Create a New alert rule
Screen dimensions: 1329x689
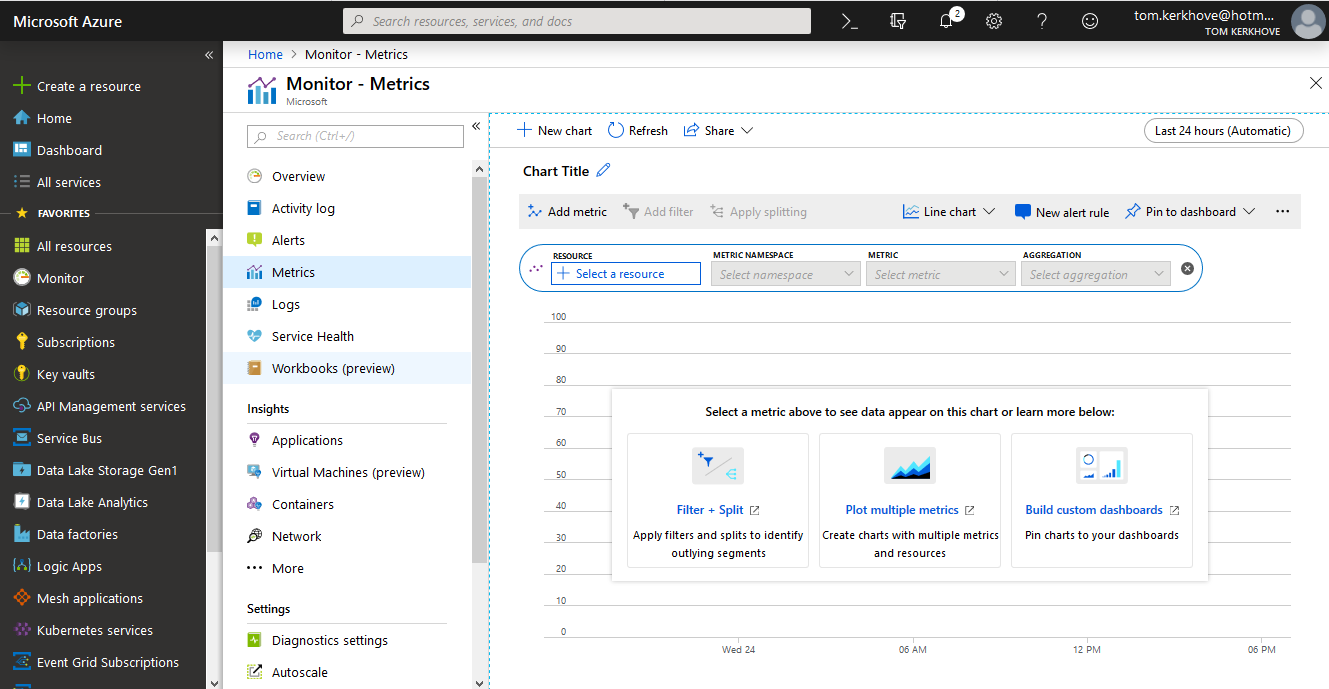coord(1062,212)
